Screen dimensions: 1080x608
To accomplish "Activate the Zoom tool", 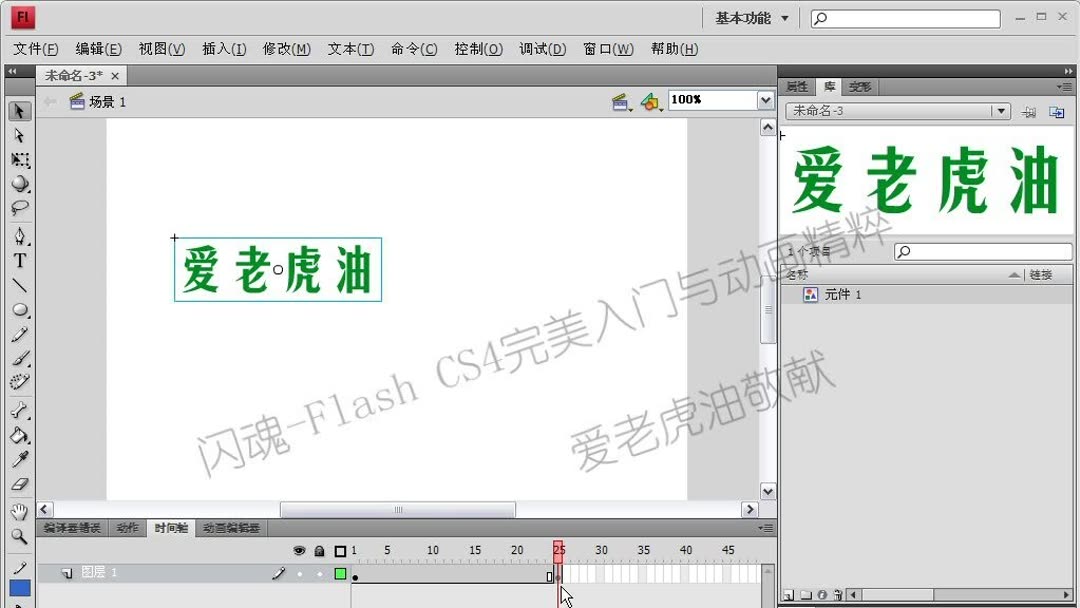I will pyautogui.click(x=19, y=537).
